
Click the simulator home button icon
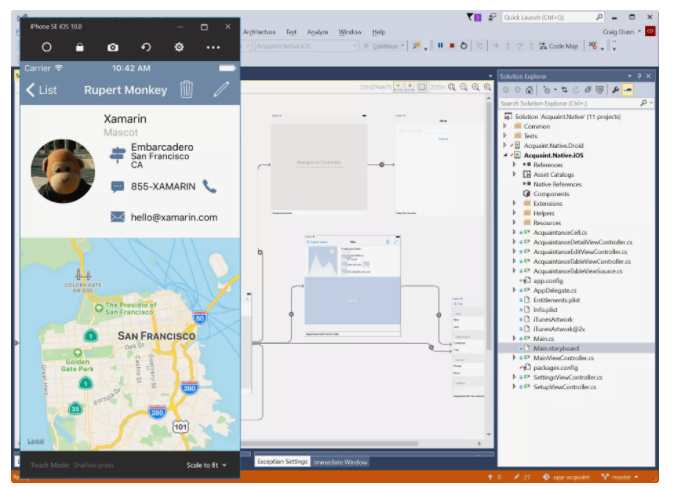(46, 47)
